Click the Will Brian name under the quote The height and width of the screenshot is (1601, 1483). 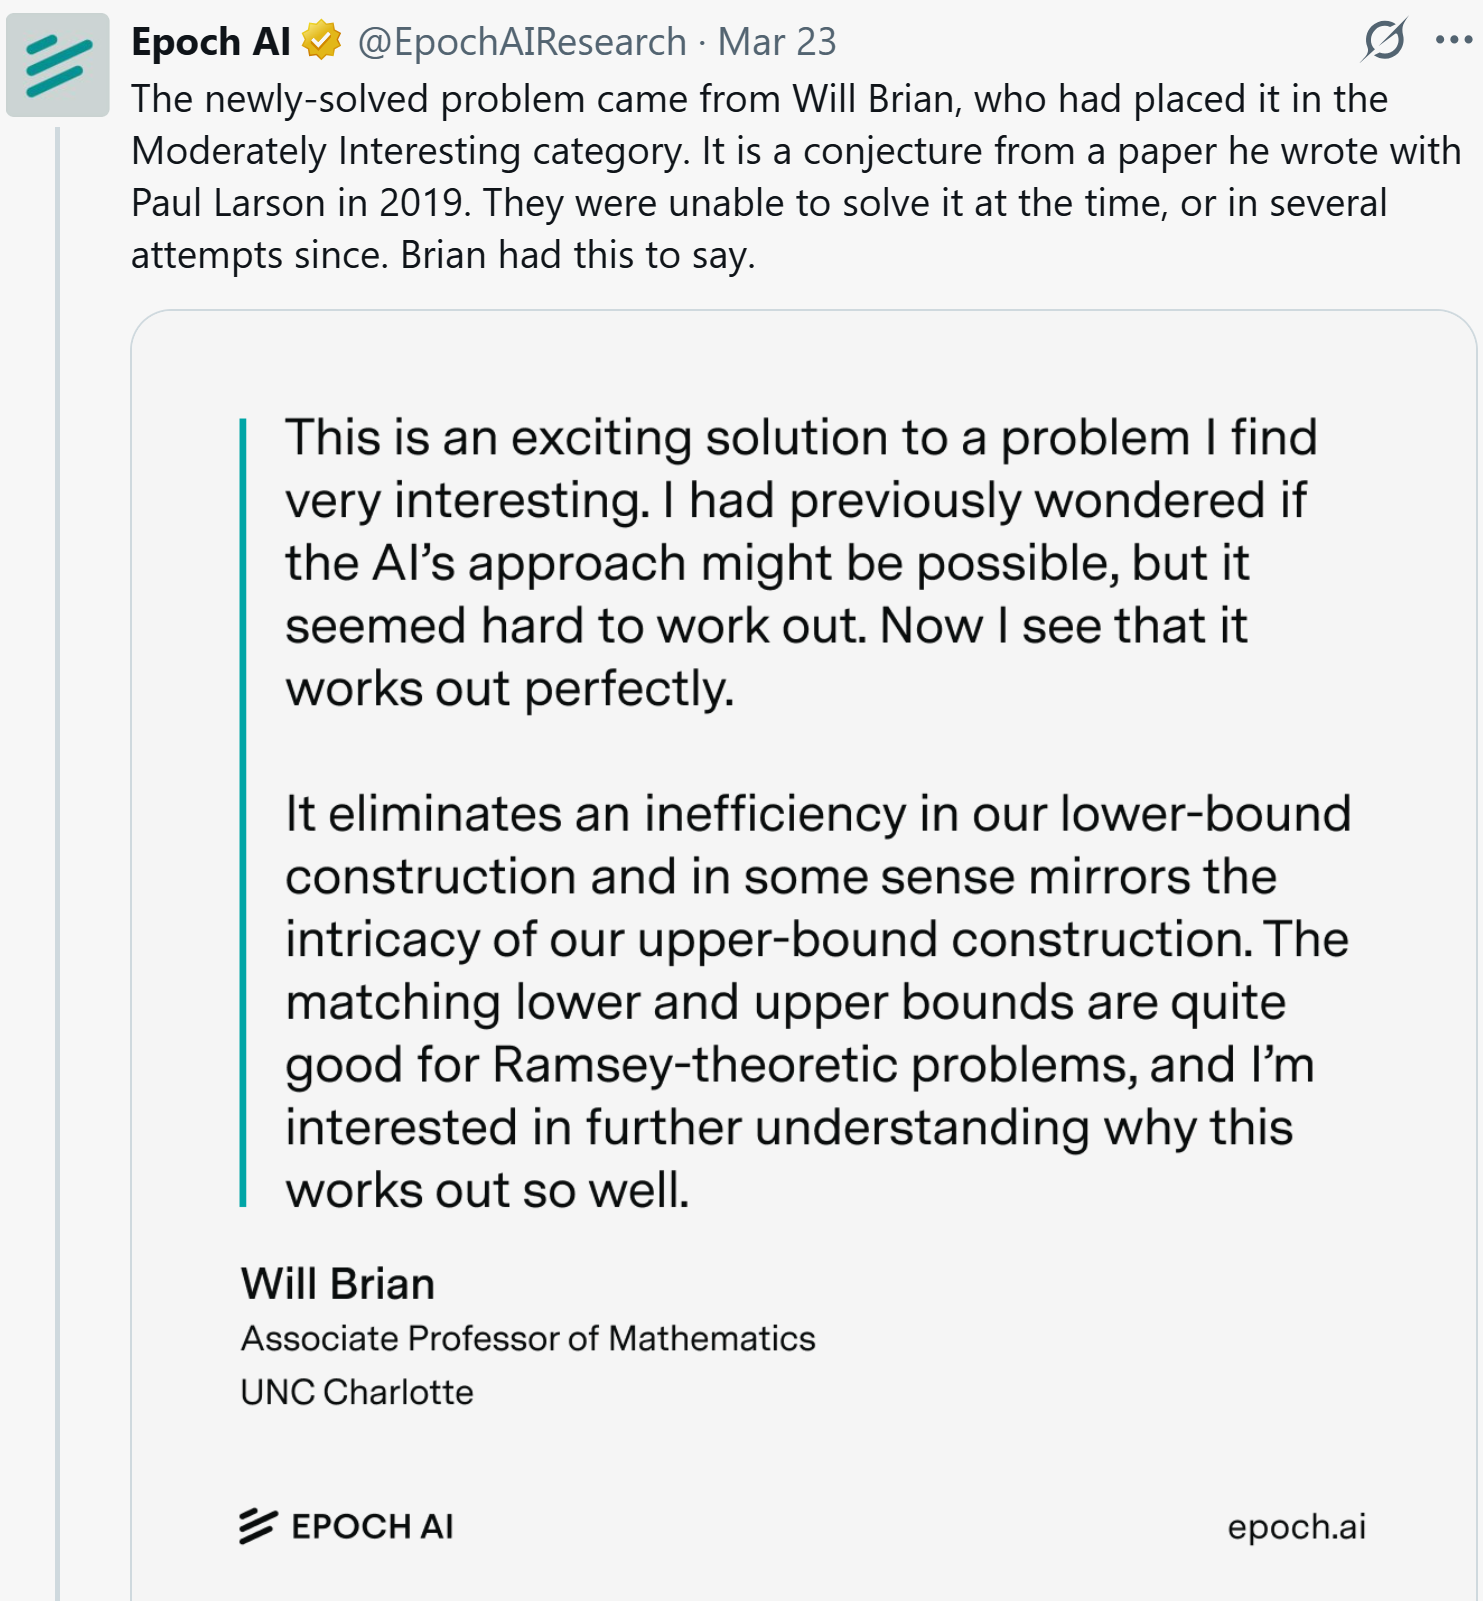click(338, 1284)
